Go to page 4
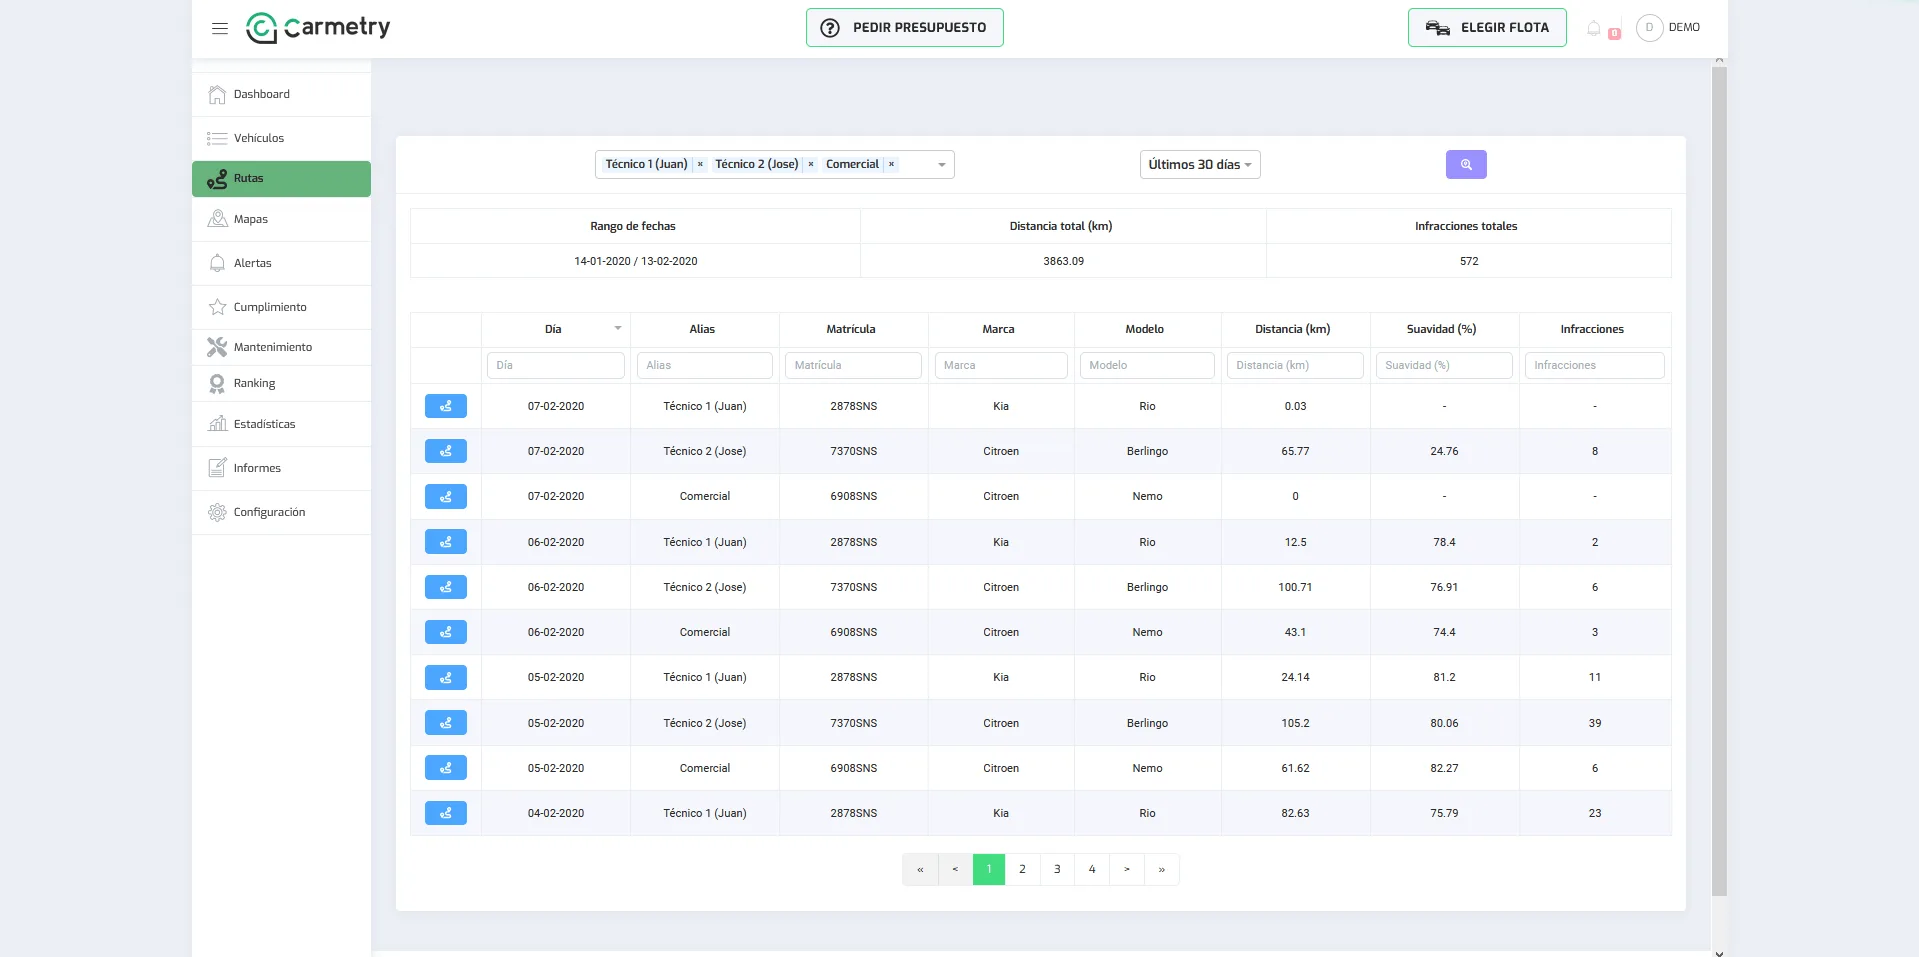This screenshot has height=957, width=1919. coord(1092,869)
